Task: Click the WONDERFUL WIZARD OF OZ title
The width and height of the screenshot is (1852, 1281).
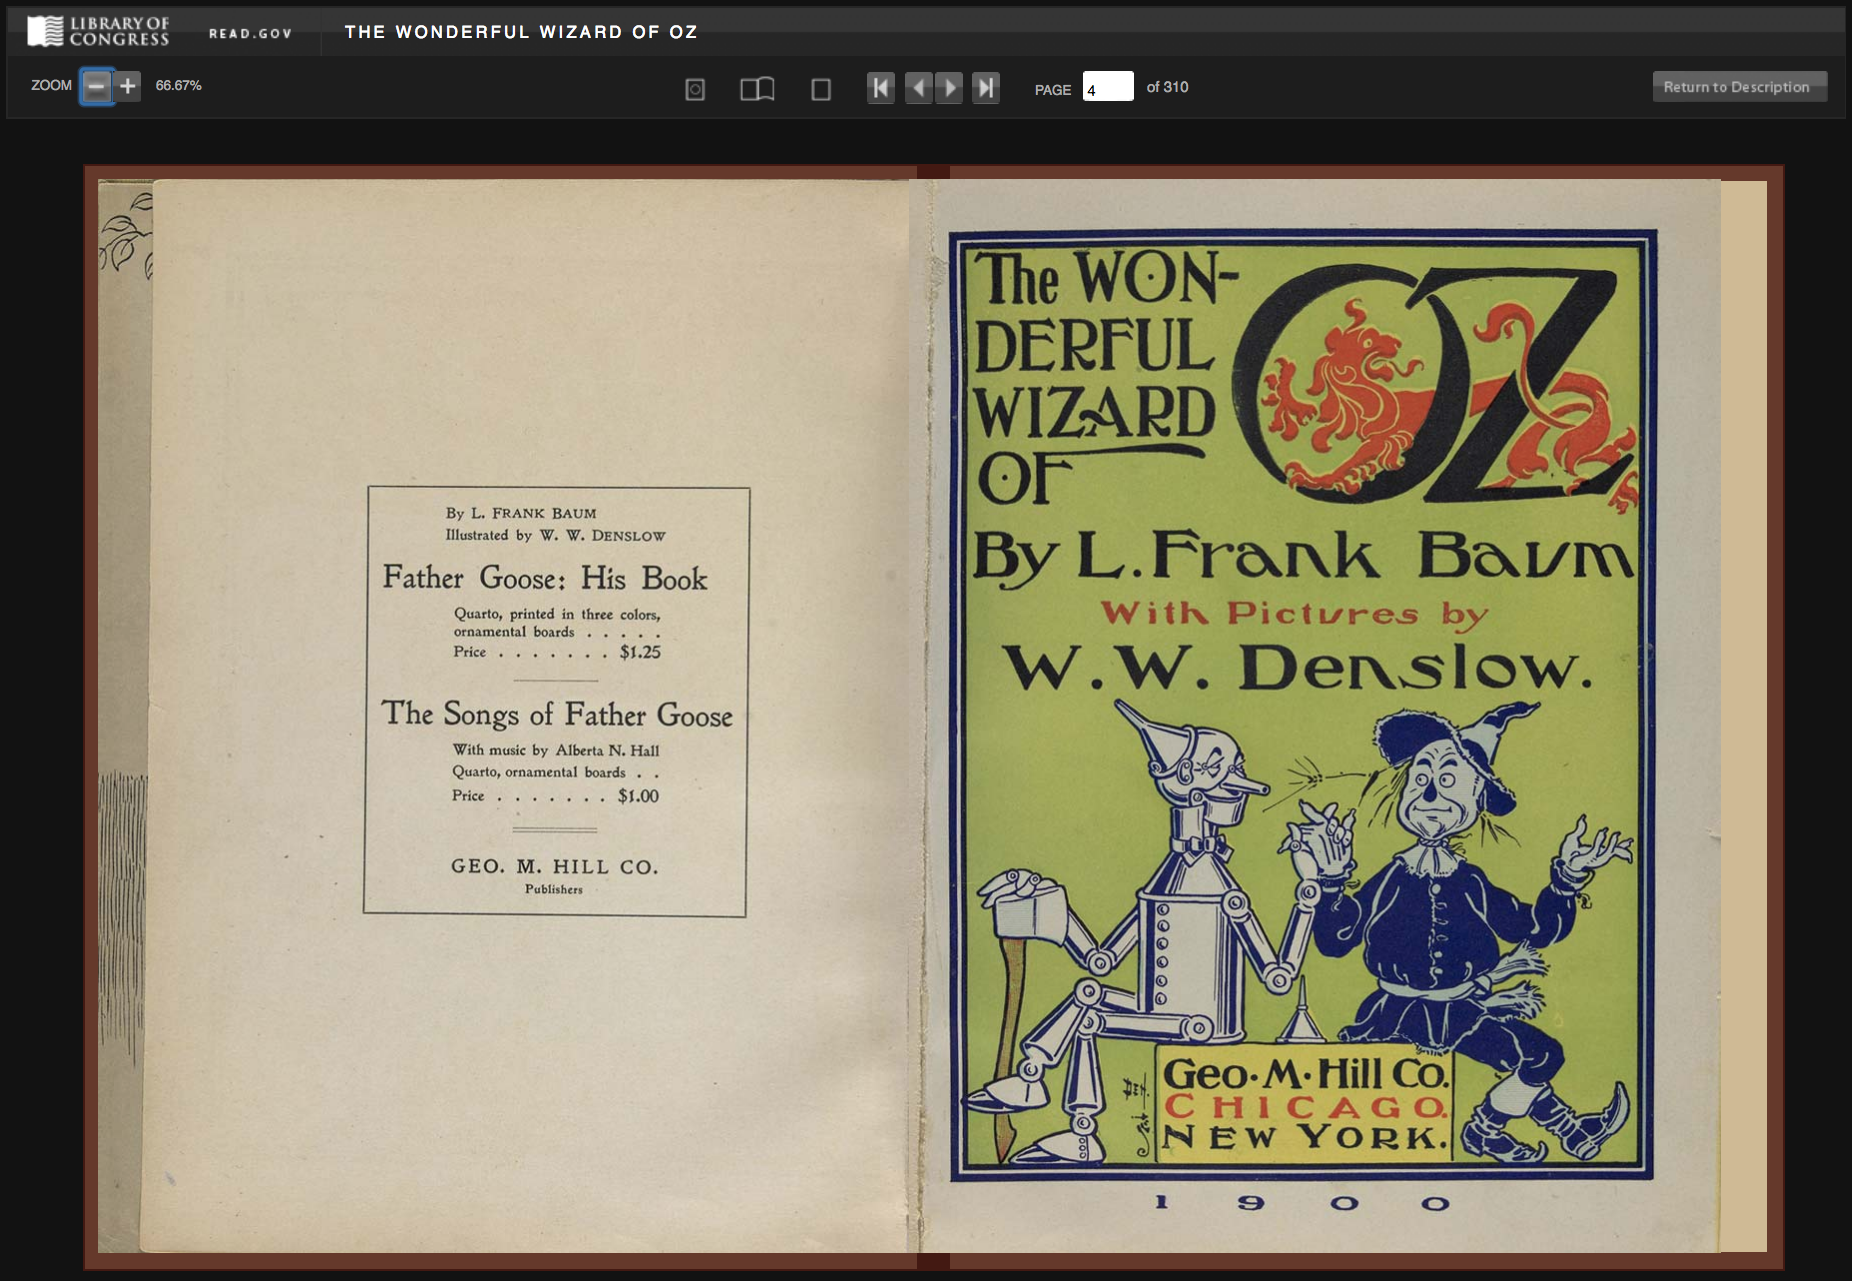Action: pos(519,31)
